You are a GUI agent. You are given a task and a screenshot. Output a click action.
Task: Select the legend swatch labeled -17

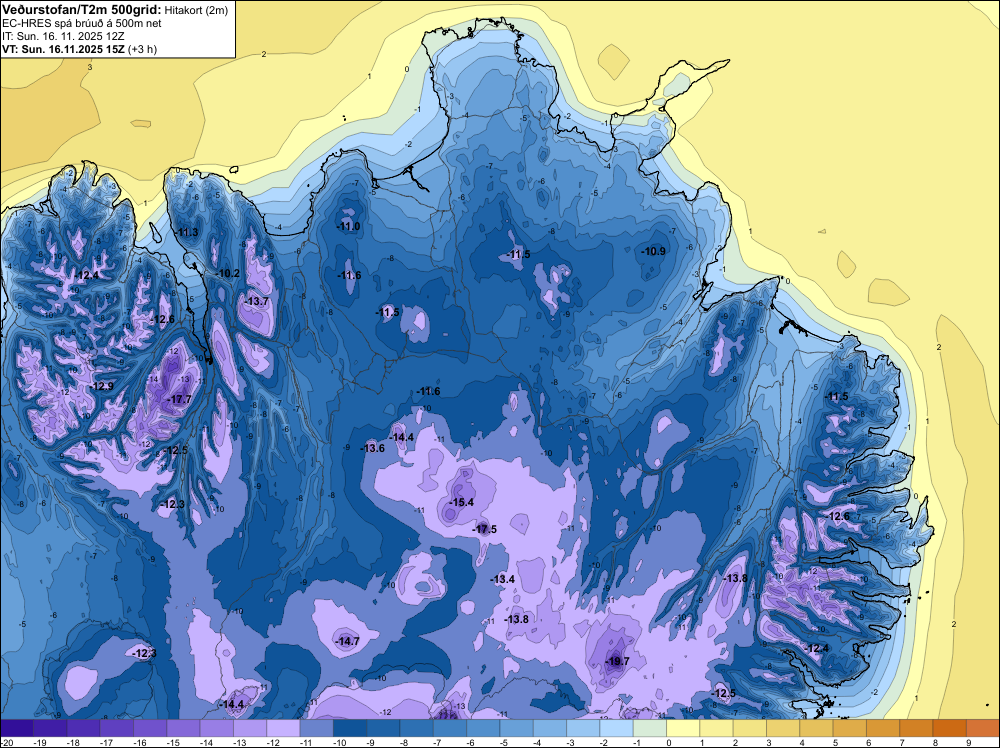(117, 727)
